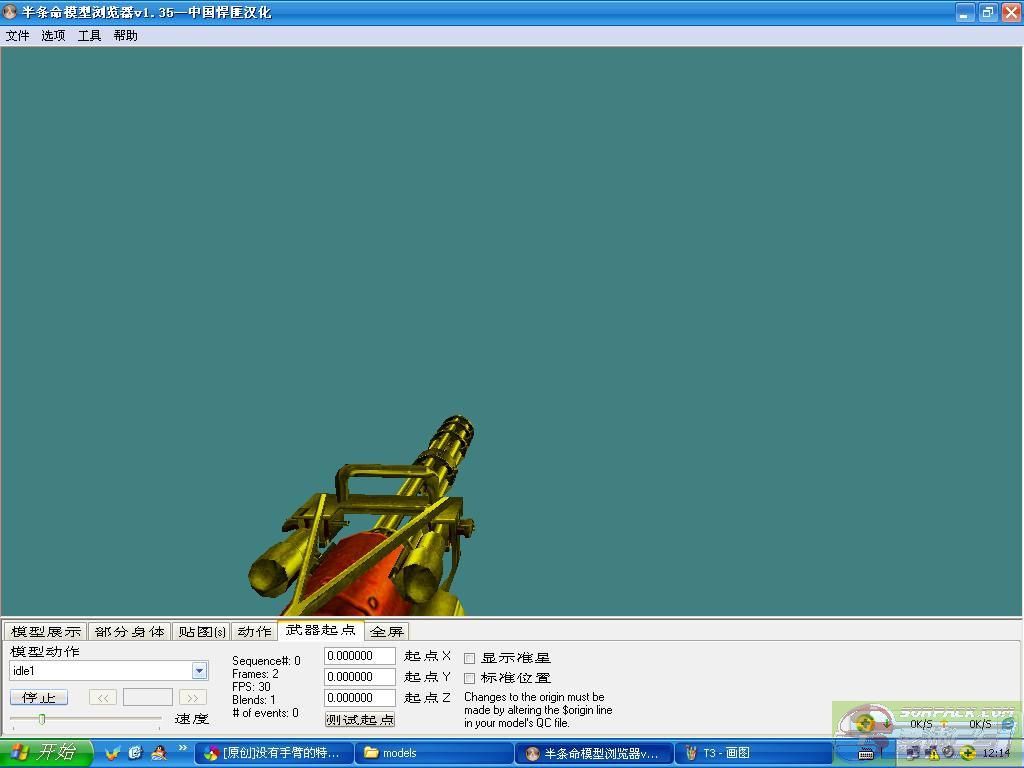Expand the quick launch overflow chevron

183,747
